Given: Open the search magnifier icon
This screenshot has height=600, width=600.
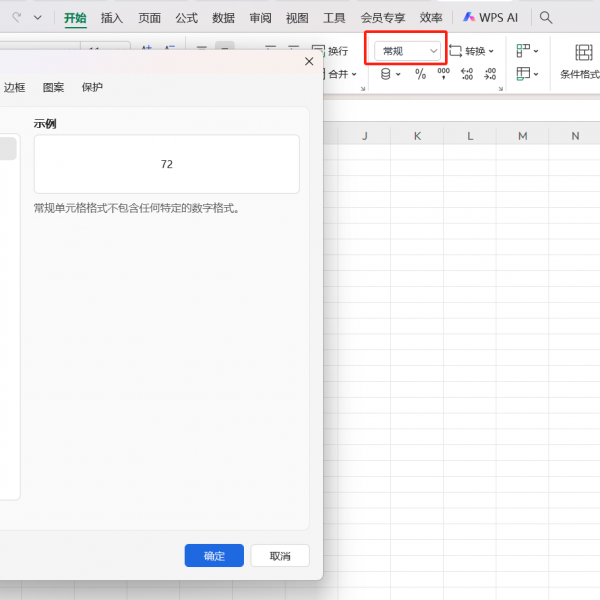Looking at the screenshot, I should 546,17.
